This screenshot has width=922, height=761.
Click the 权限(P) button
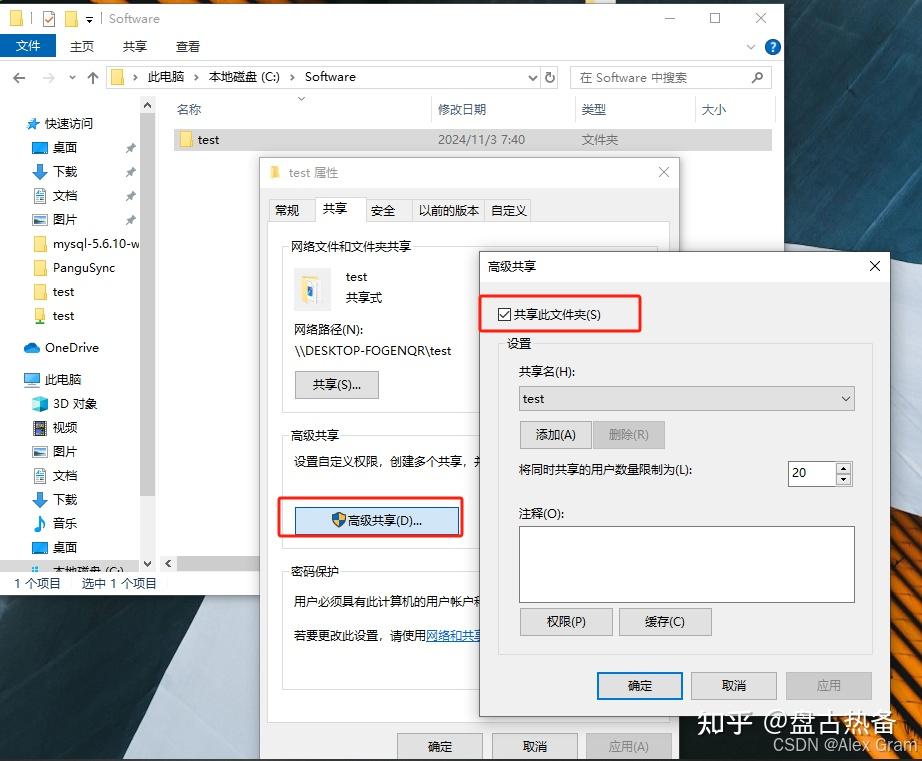pyautogui.click(x=565, y=622)
